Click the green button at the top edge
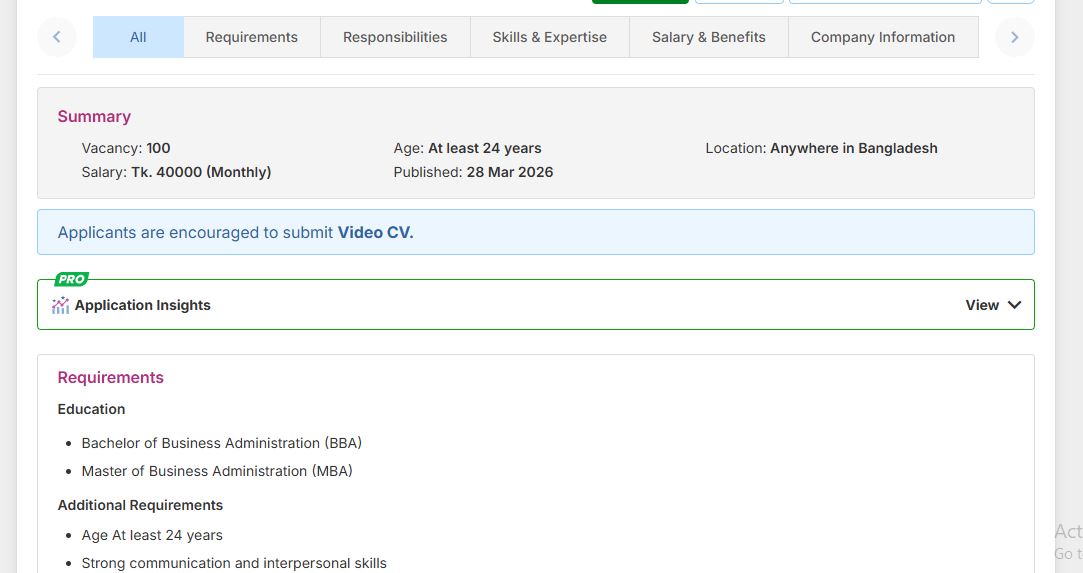This screenshot has width=1083, height=573. (x=640, y=2)
